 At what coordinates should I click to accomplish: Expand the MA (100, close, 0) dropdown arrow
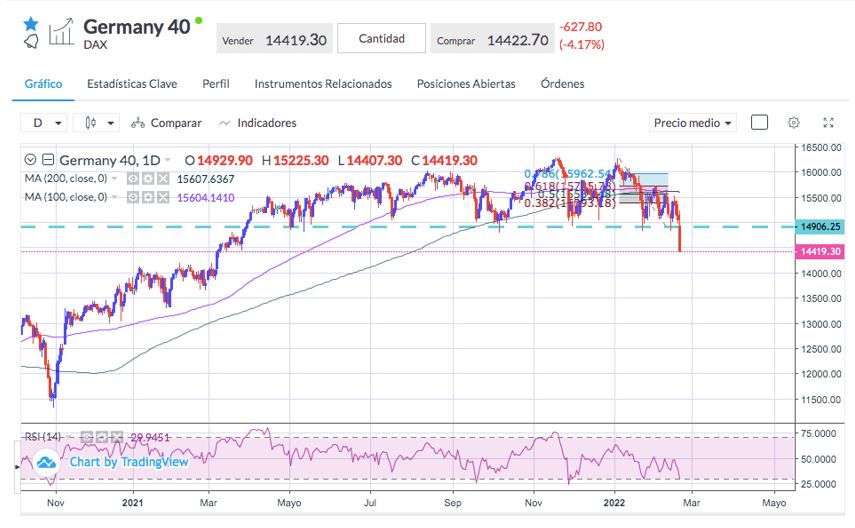pos(115,197)
